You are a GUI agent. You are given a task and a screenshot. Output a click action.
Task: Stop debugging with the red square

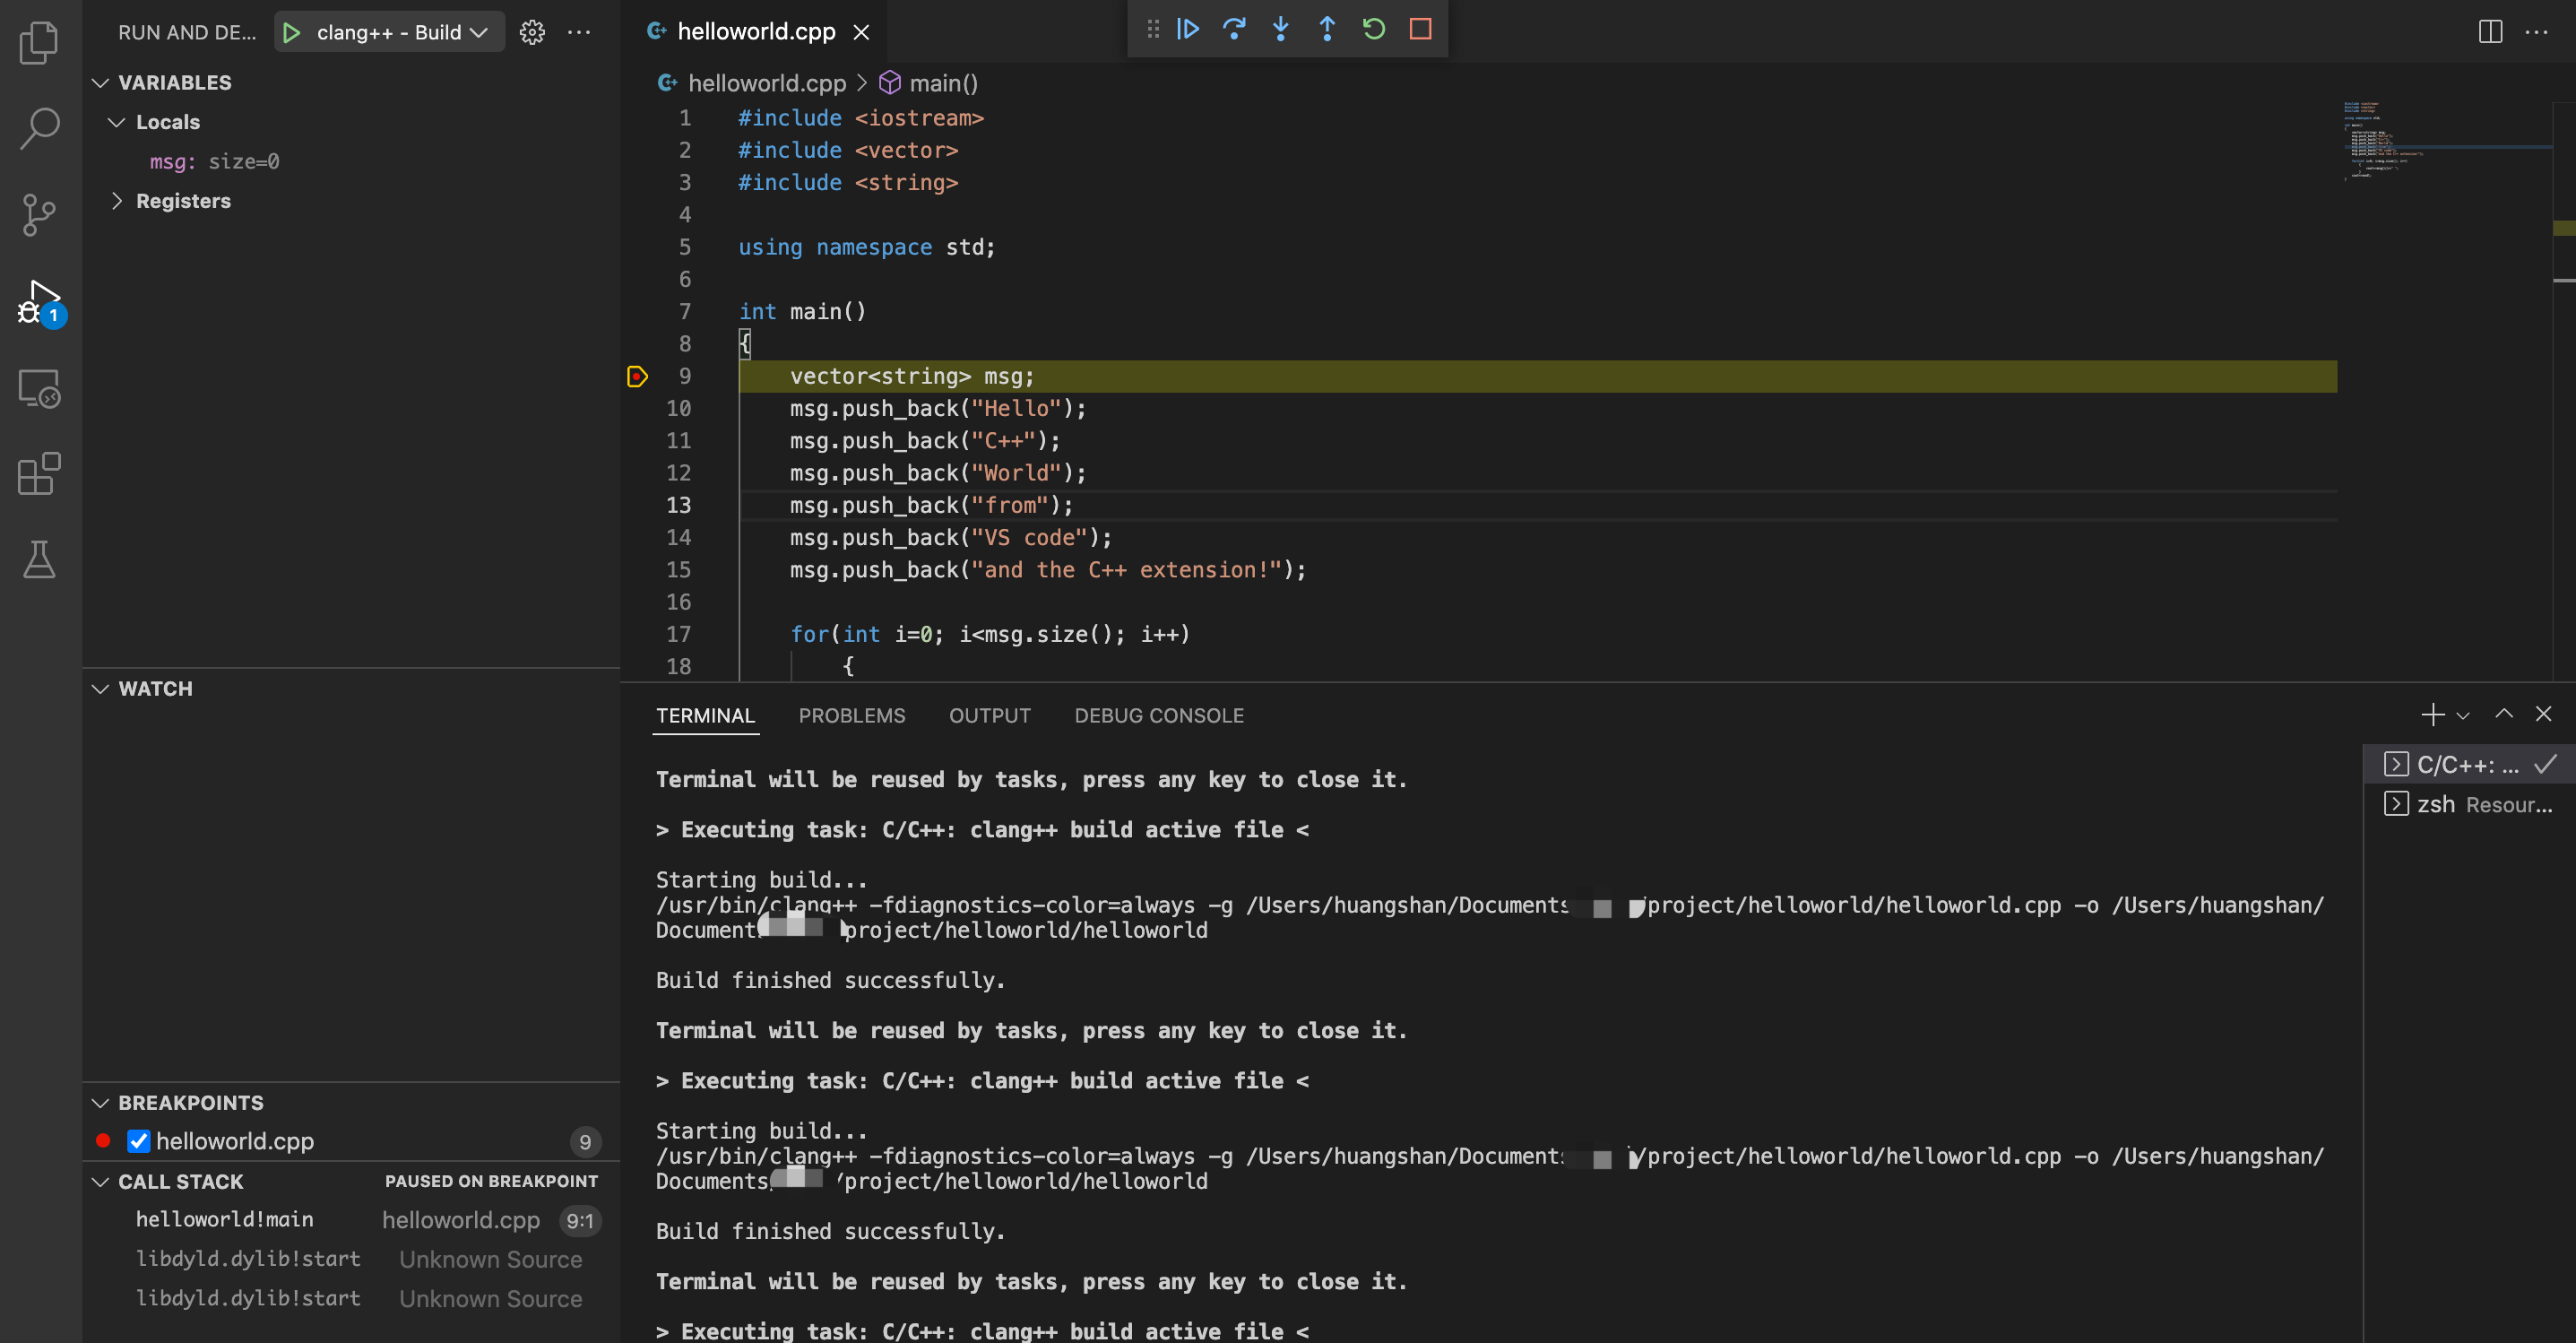pos(1420,29)
